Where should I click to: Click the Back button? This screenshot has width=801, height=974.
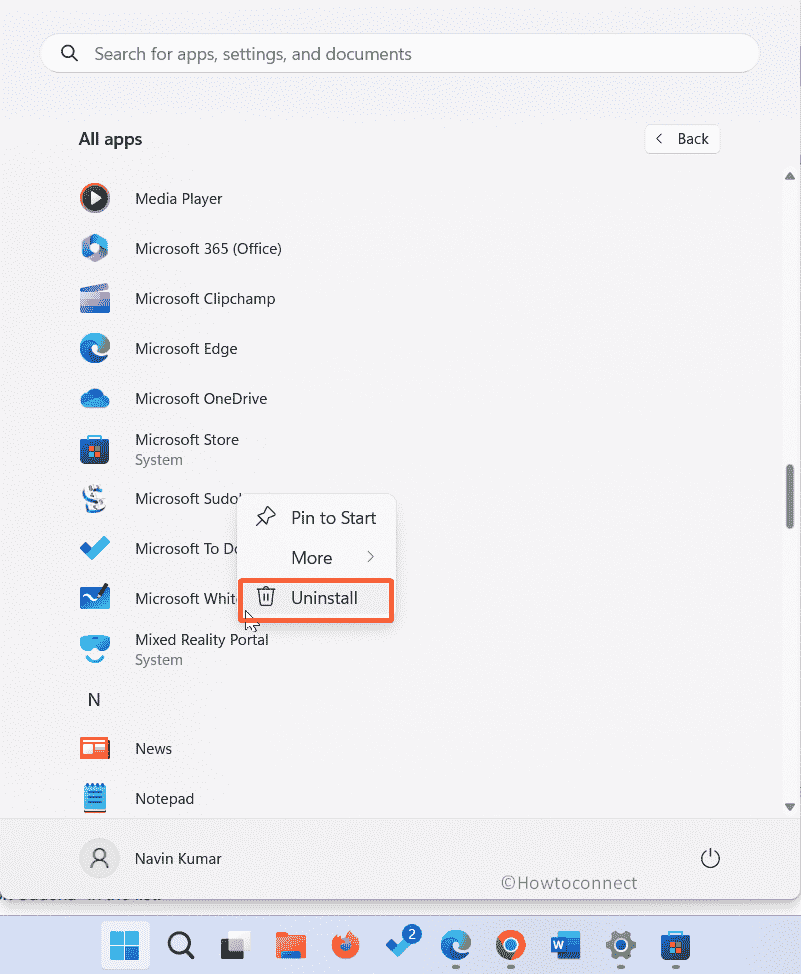coord(682,139)
